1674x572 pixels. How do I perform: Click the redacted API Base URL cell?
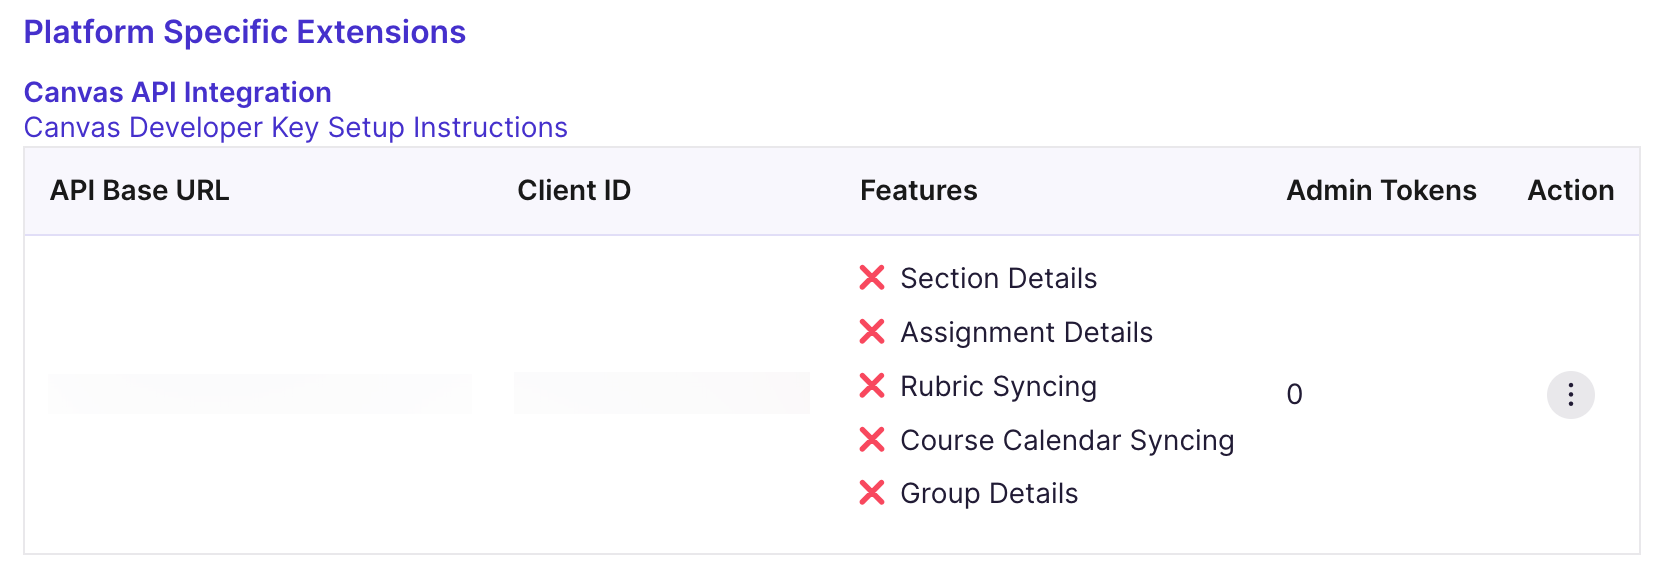pos(260,394)
